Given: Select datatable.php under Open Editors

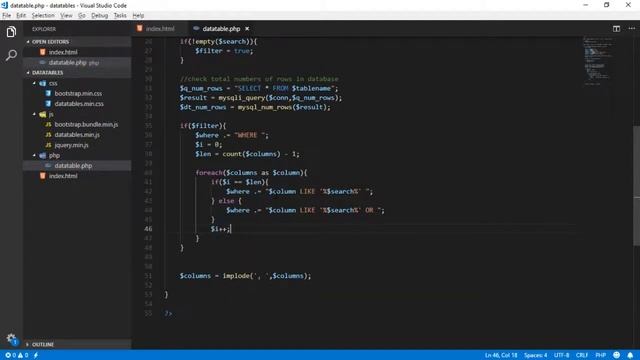Looking at the screenshot, I should (78, 62).
